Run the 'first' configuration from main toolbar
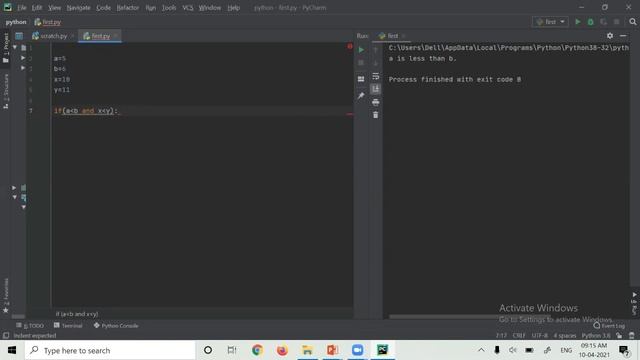The image size is (640, 360). coord(578,22)
